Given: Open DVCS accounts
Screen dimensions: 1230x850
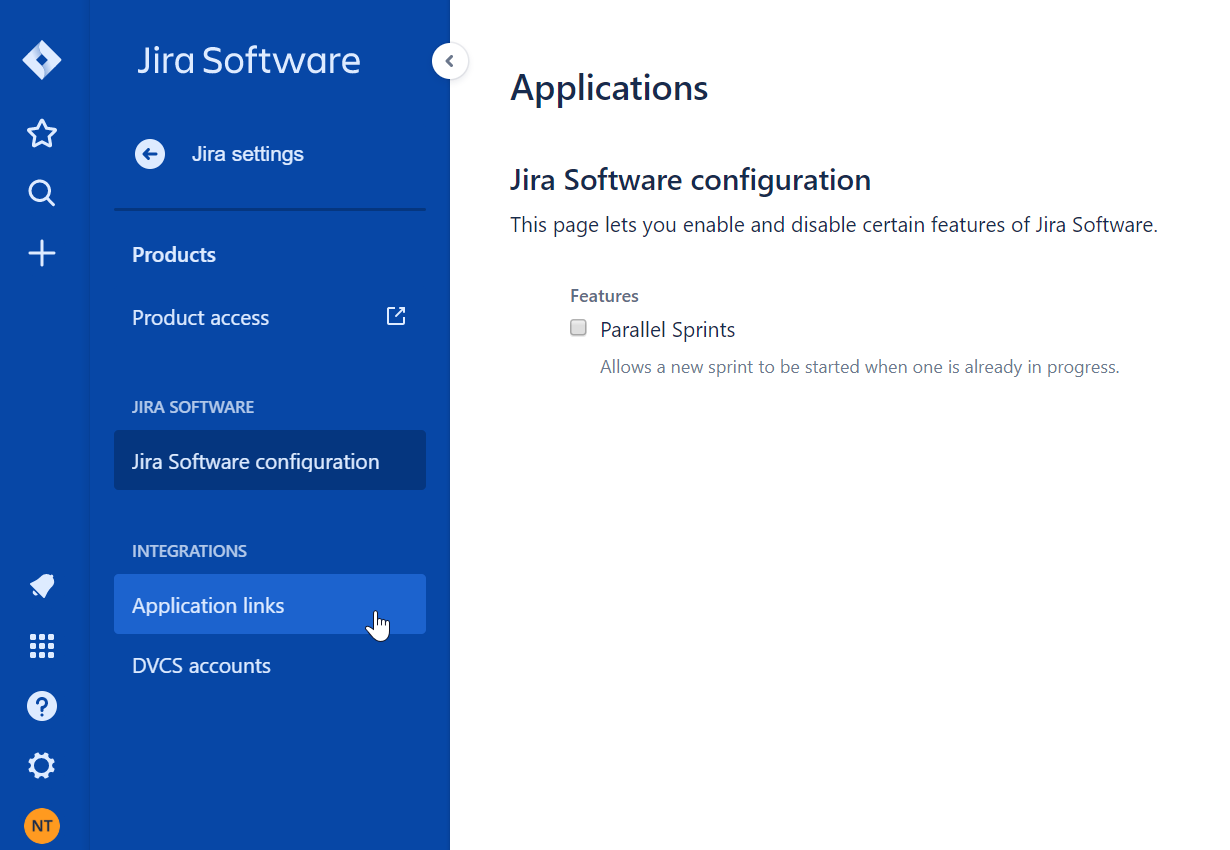Looking at the screenshot, I should tap(270, 666).
